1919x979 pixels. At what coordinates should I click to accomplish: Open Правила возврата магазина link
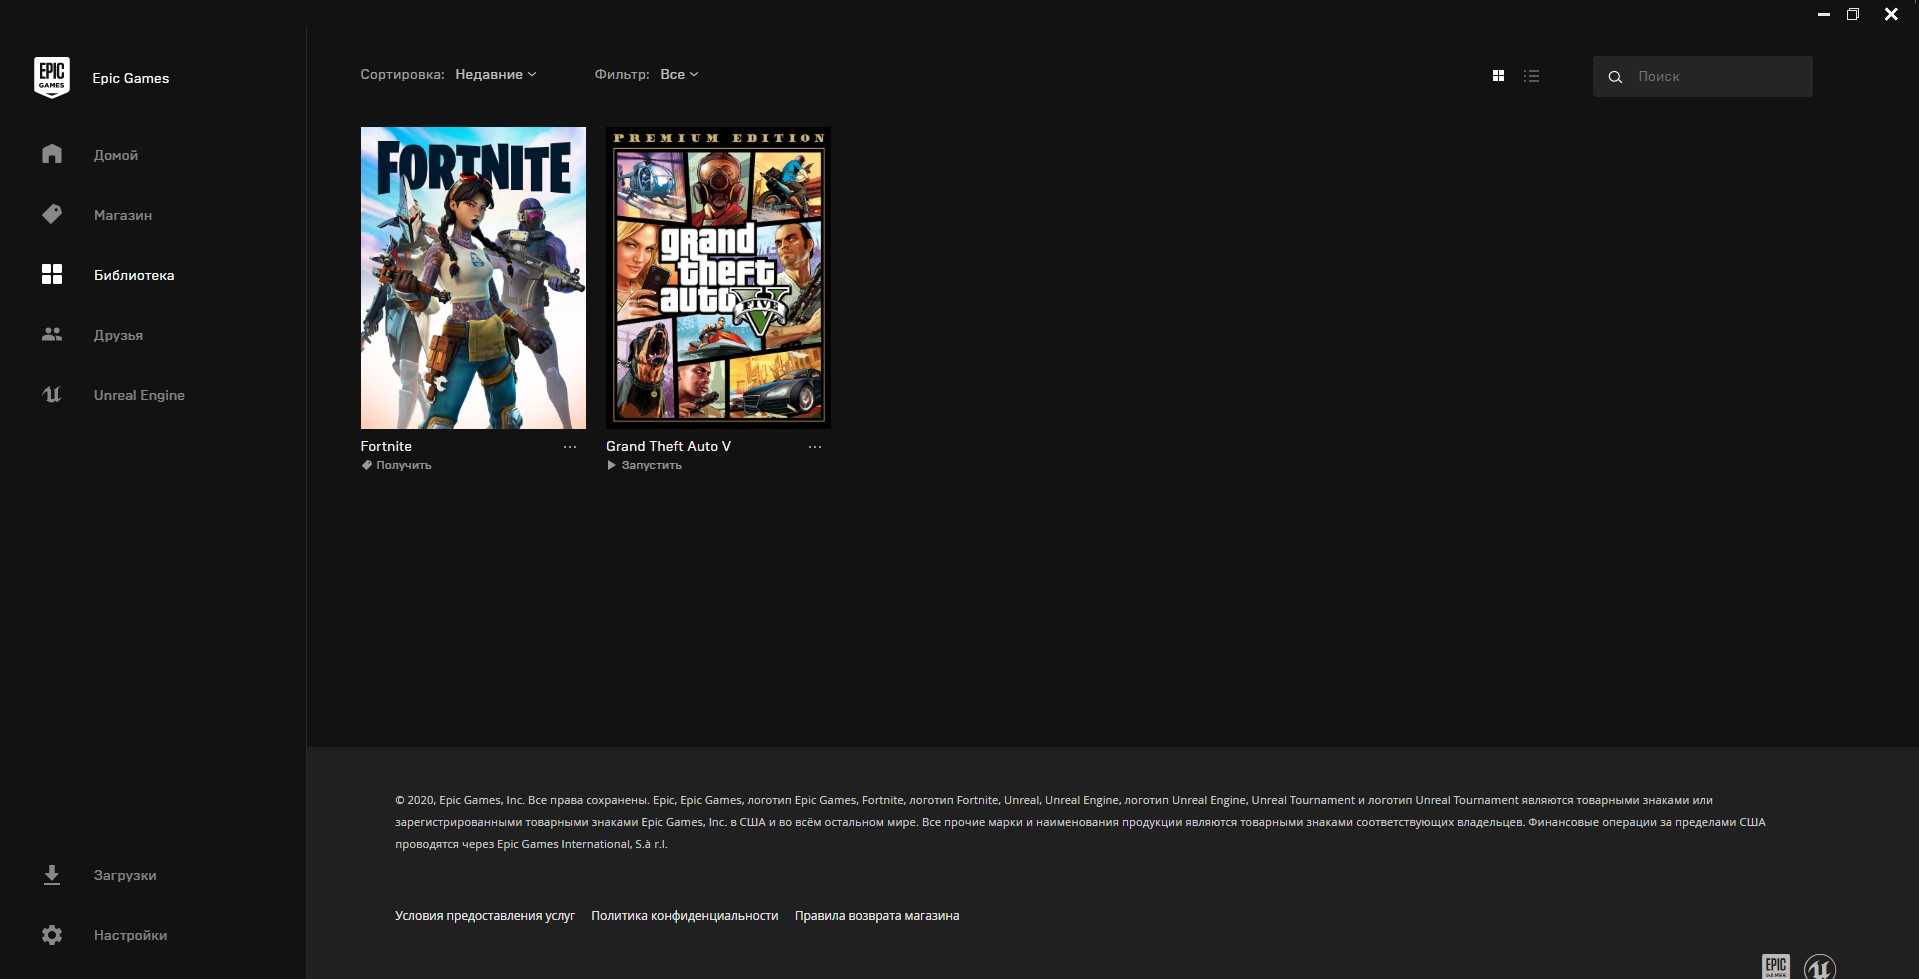pos(877,915)
